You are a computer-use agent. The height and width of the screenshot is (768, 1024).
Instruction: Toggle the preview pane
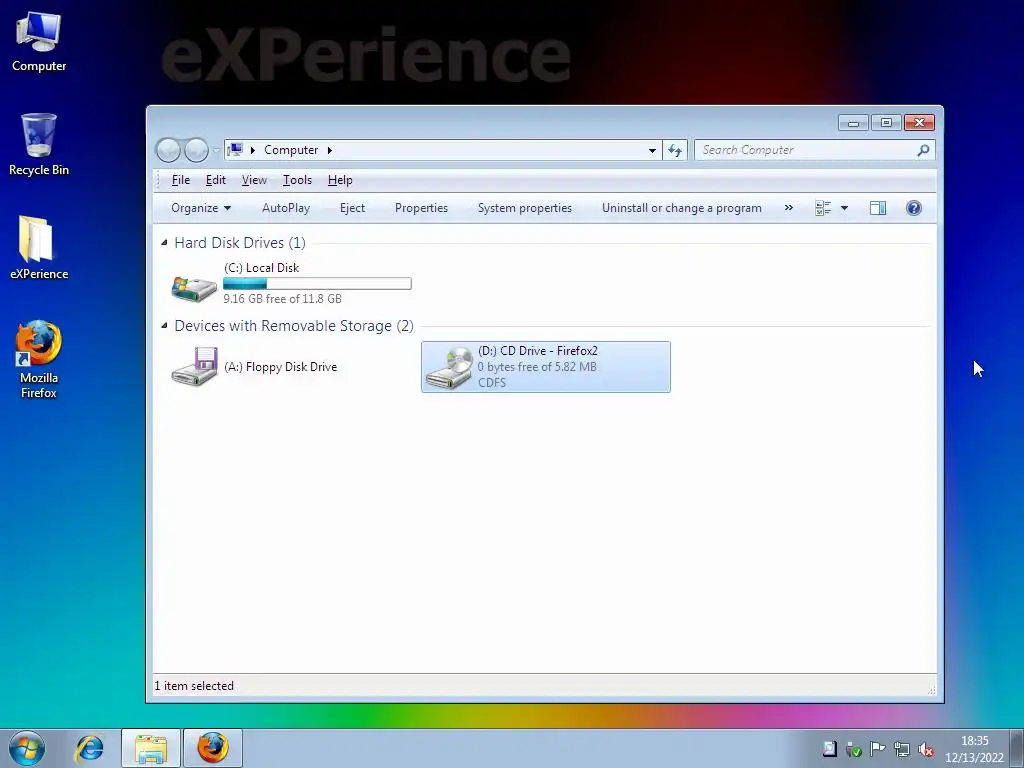click(x=878, y=208)
